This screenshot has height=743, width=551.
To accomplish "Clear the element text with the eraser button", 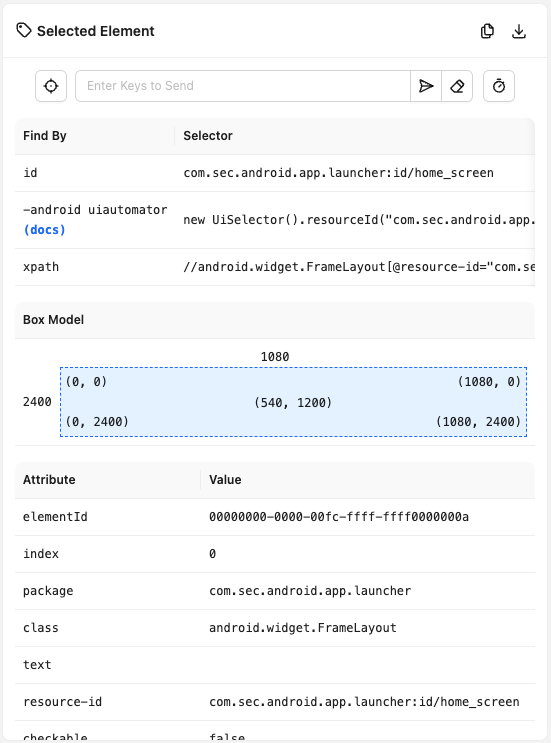I will click(x=457, y=86).
